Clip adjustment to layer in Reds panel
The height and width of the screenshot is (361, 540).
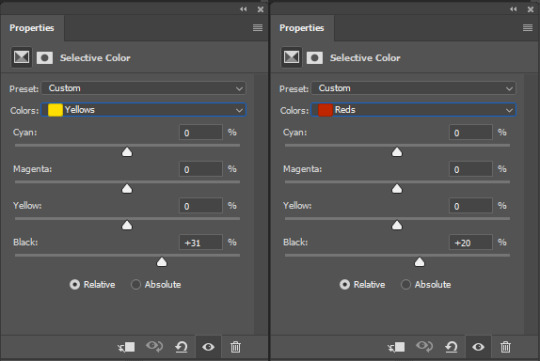coord(396,347)
